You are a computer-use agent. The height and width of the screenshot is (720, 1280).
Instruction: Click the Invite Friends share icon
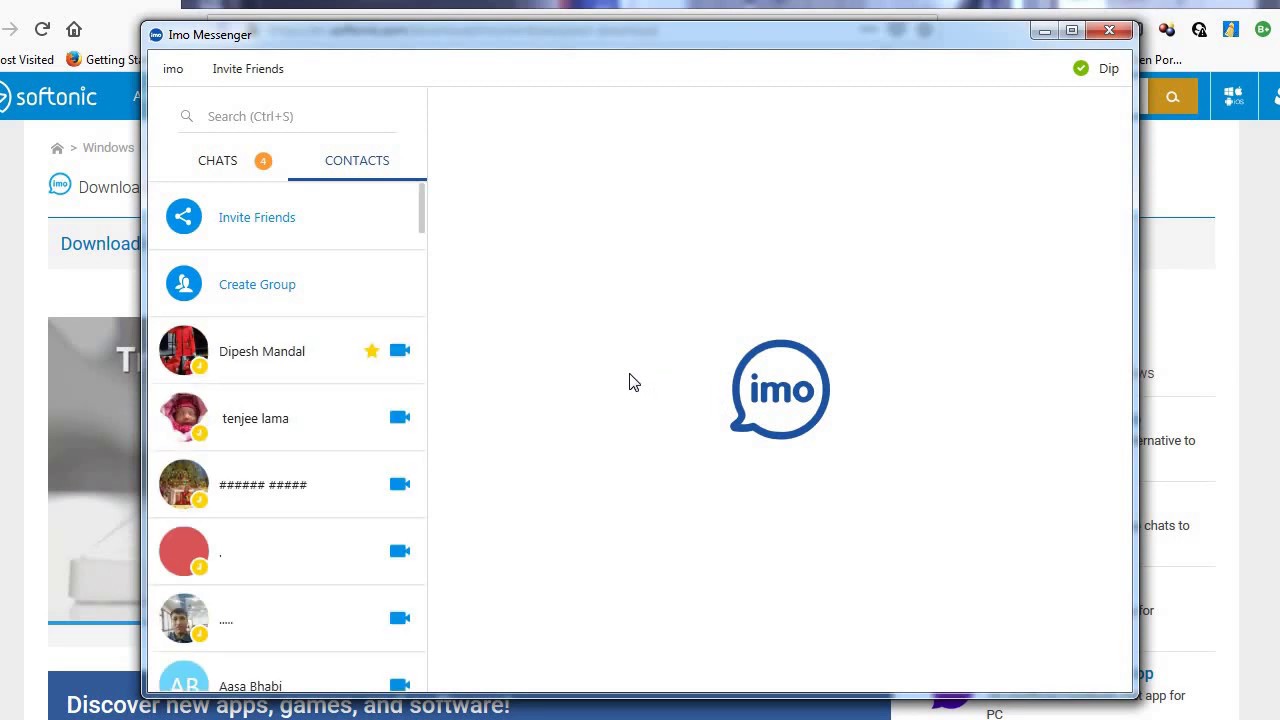(184, 217)
